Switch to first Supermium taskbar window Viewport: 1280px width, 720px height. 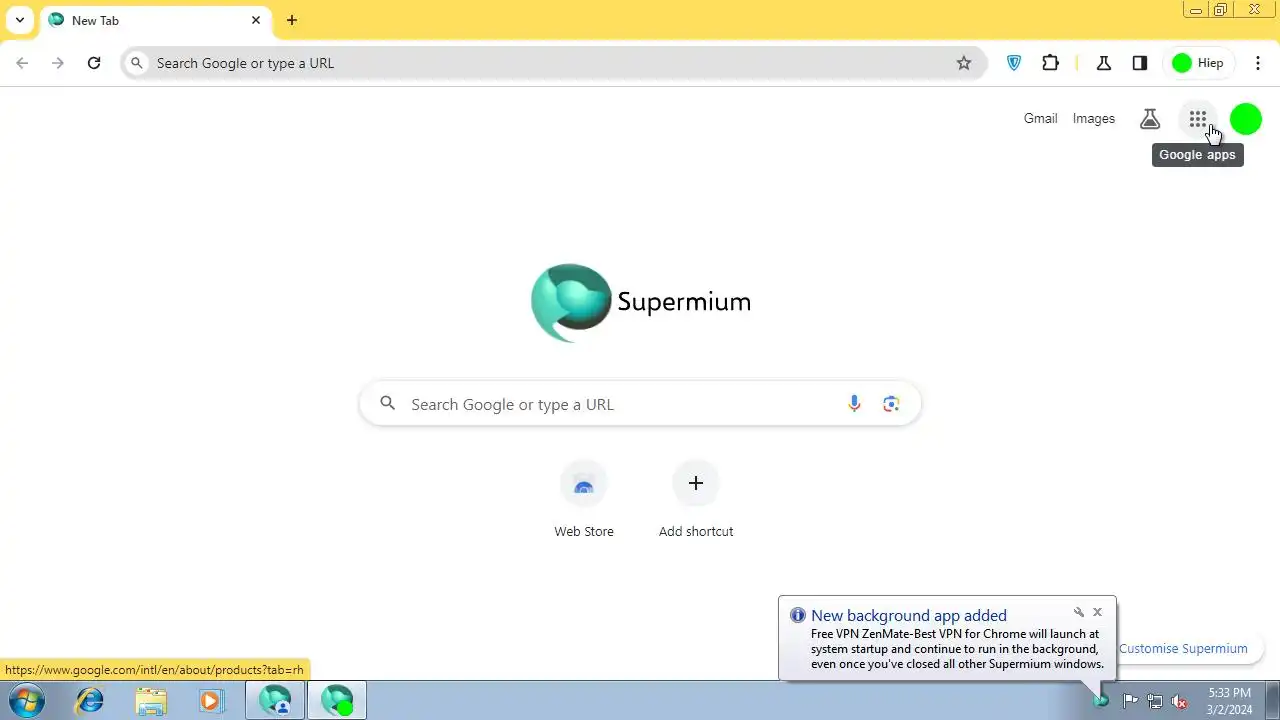click(275, 700)
